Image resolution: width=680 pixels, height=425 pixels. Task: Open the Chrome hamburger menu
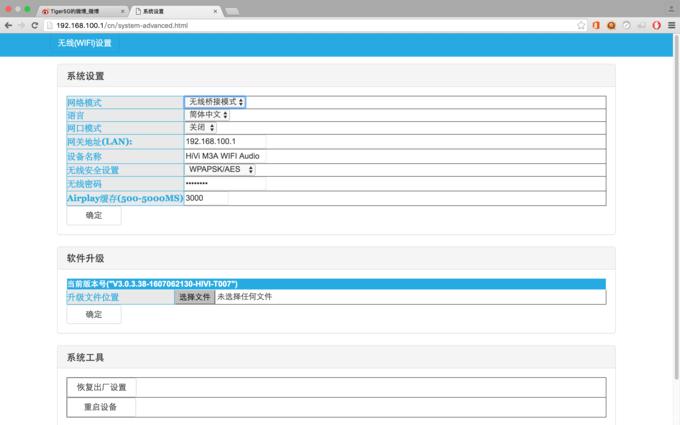point(672,25)
